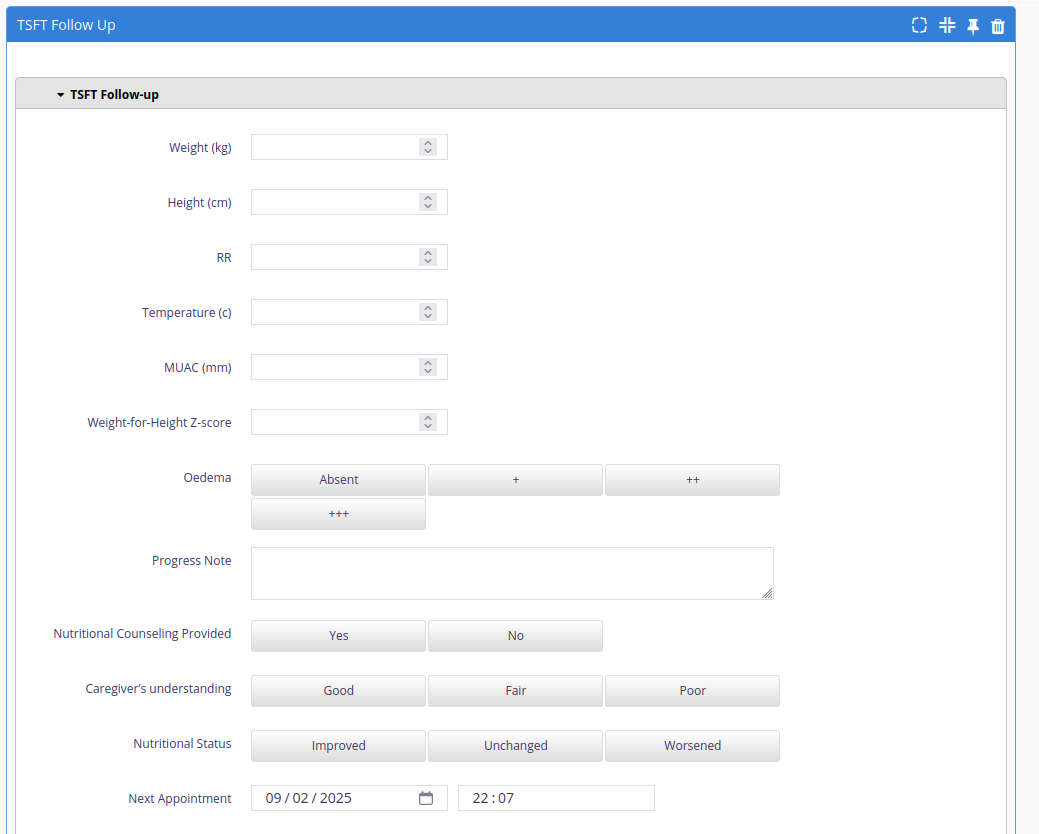Adjust Temperature (c) spinner arrows
Viewport: 1039px width, 834px height.
pos(428,312)
